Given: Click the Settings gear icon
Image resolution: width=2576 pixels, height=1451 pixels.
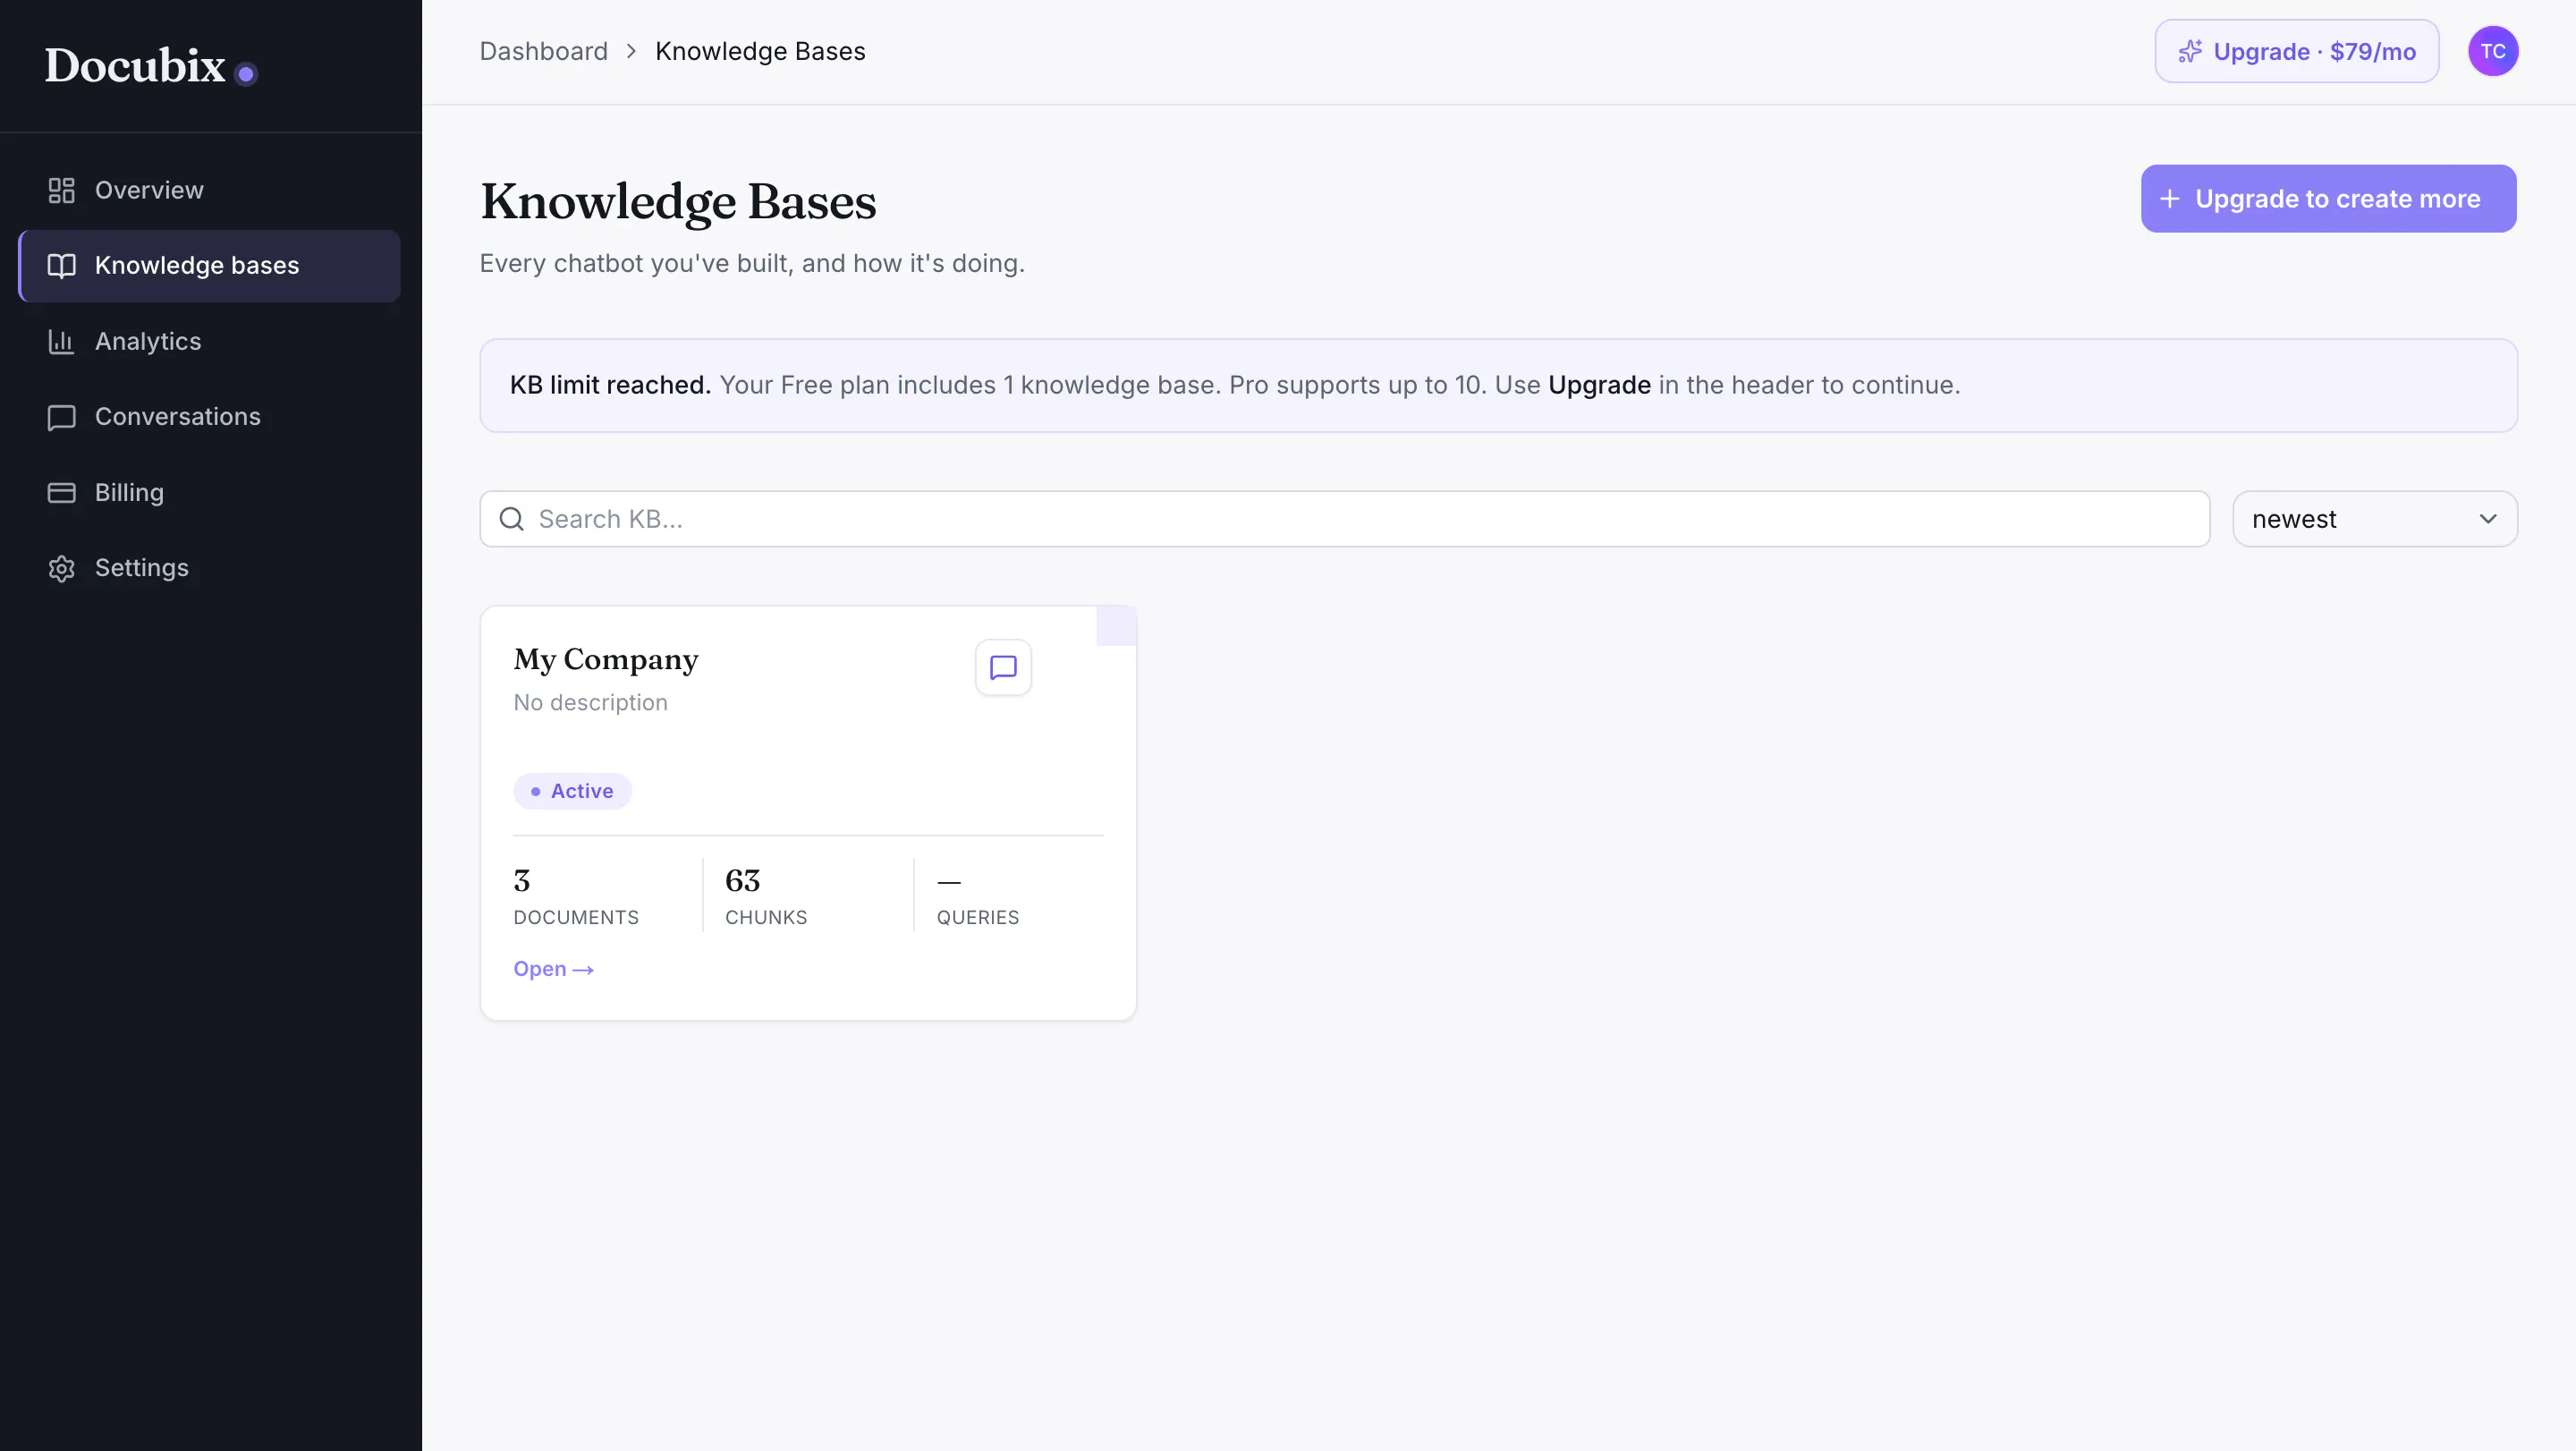Looking at the screenshot, I should (62, 568).
